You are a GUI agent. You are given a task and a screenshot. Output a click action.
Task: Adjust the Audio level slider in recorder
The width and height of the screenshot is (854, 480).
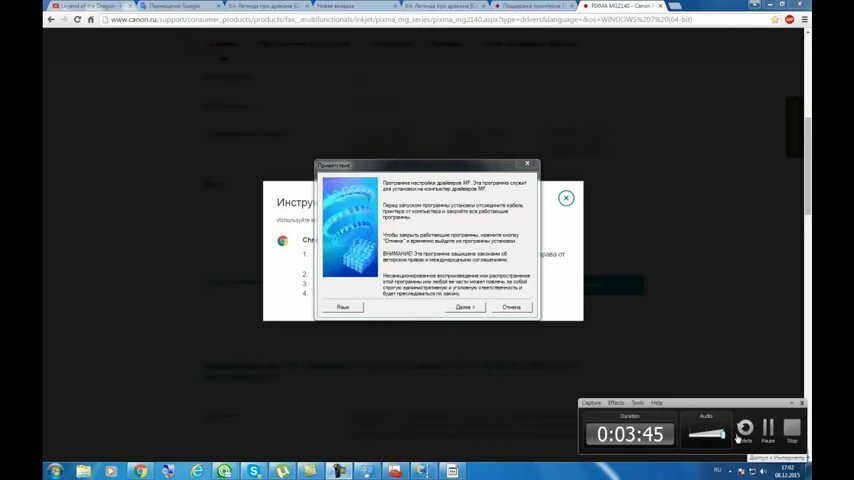click(706, 434)
